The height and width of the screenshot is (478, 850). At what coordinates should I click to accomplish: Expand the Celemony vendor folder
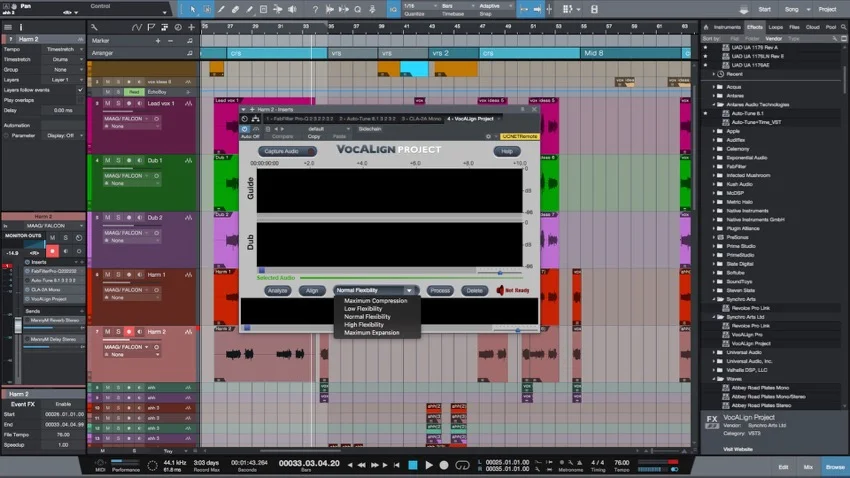coord(714,149)
